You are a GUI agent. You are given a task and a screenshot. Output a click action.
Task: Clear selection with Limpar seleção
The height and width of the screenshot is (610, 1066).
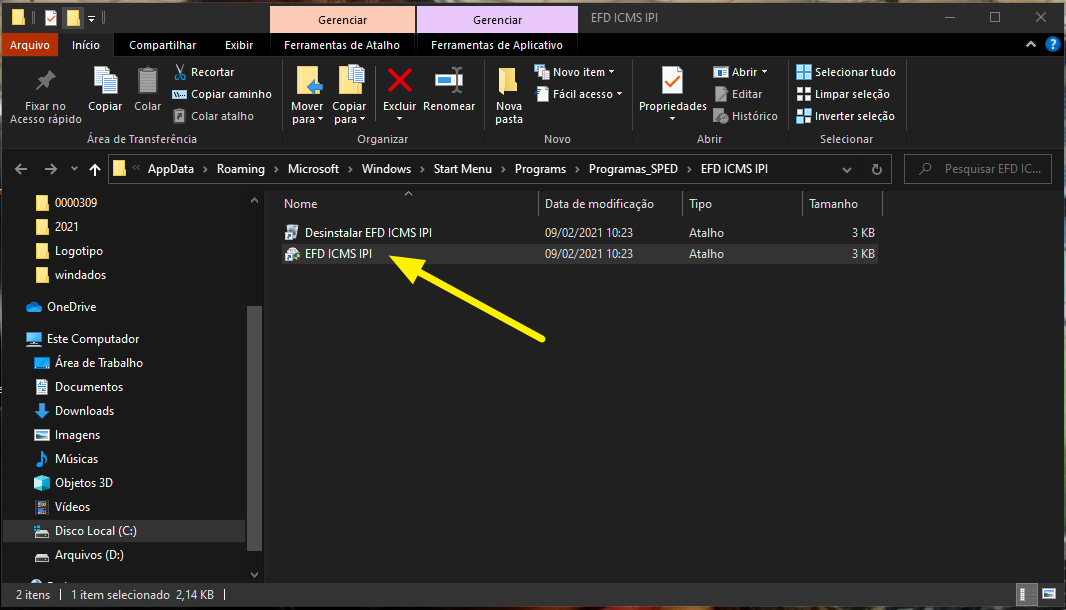point(843,94)
